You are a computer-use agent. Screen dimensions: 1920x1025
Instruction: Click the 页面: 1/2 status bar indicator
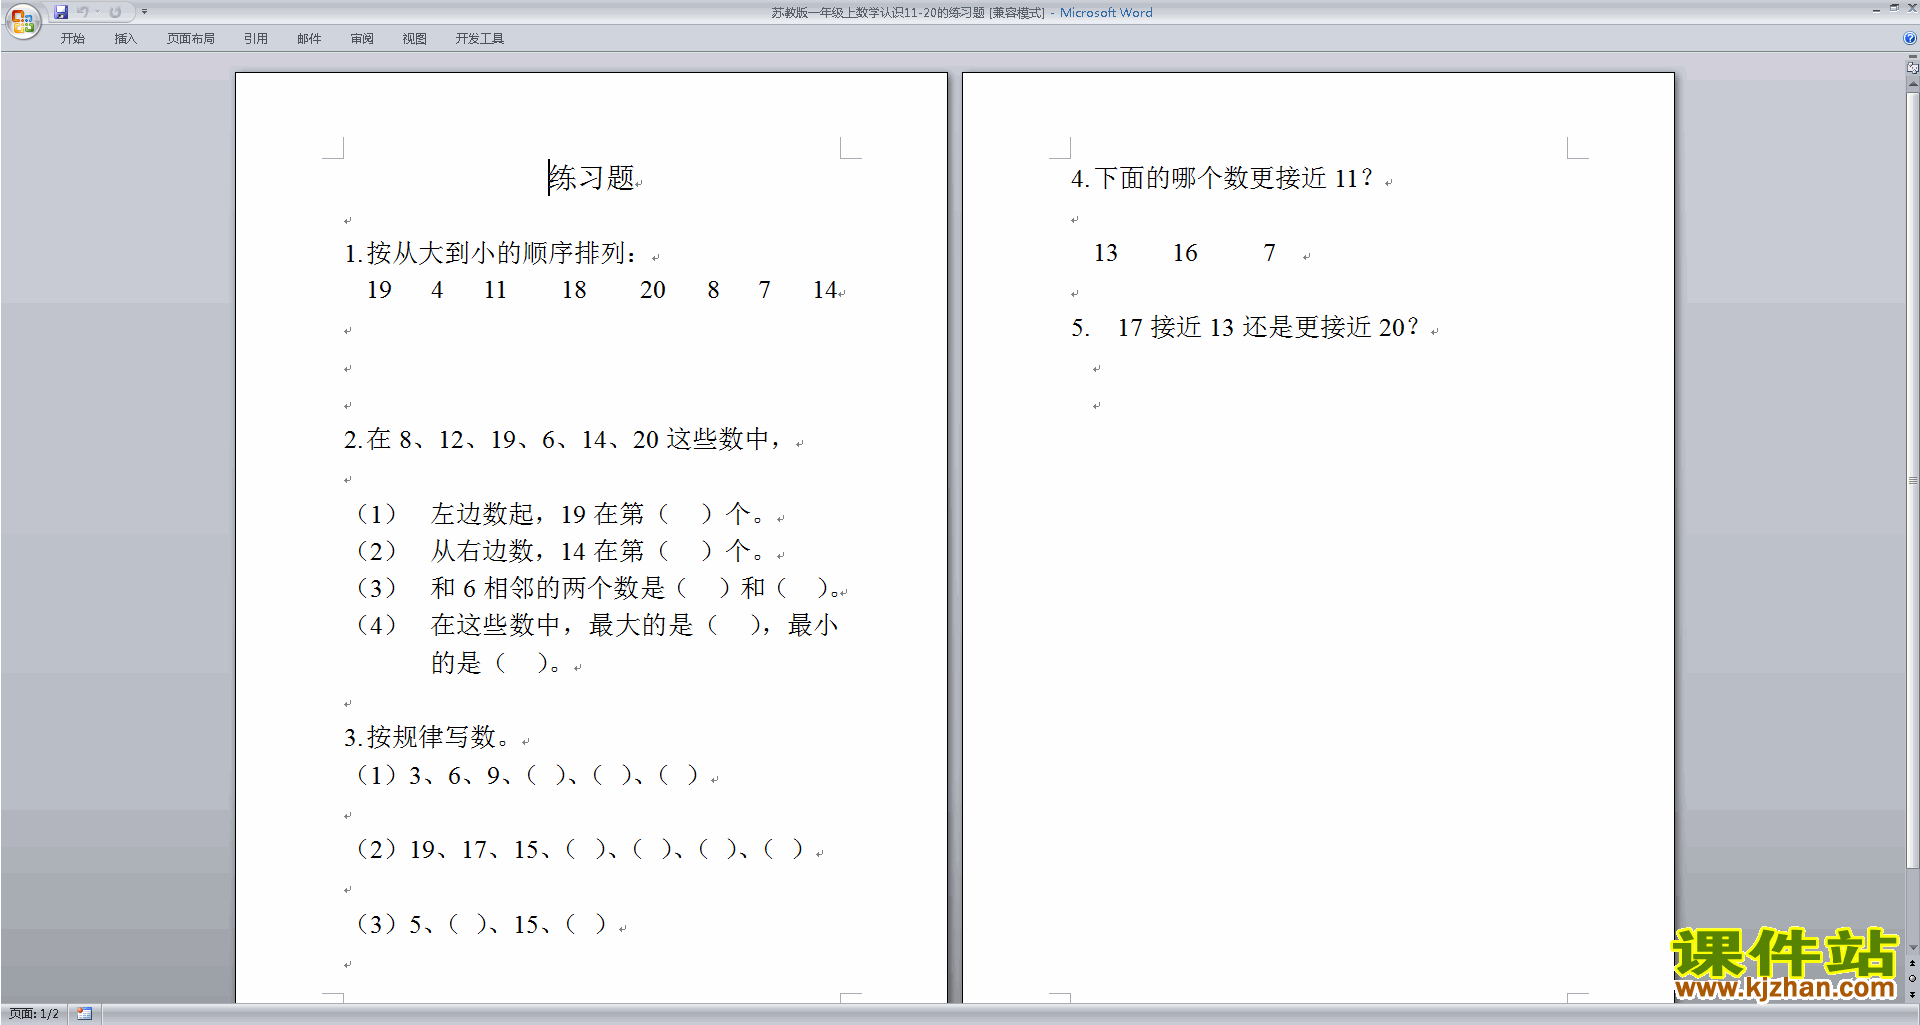pos(34,1014)
